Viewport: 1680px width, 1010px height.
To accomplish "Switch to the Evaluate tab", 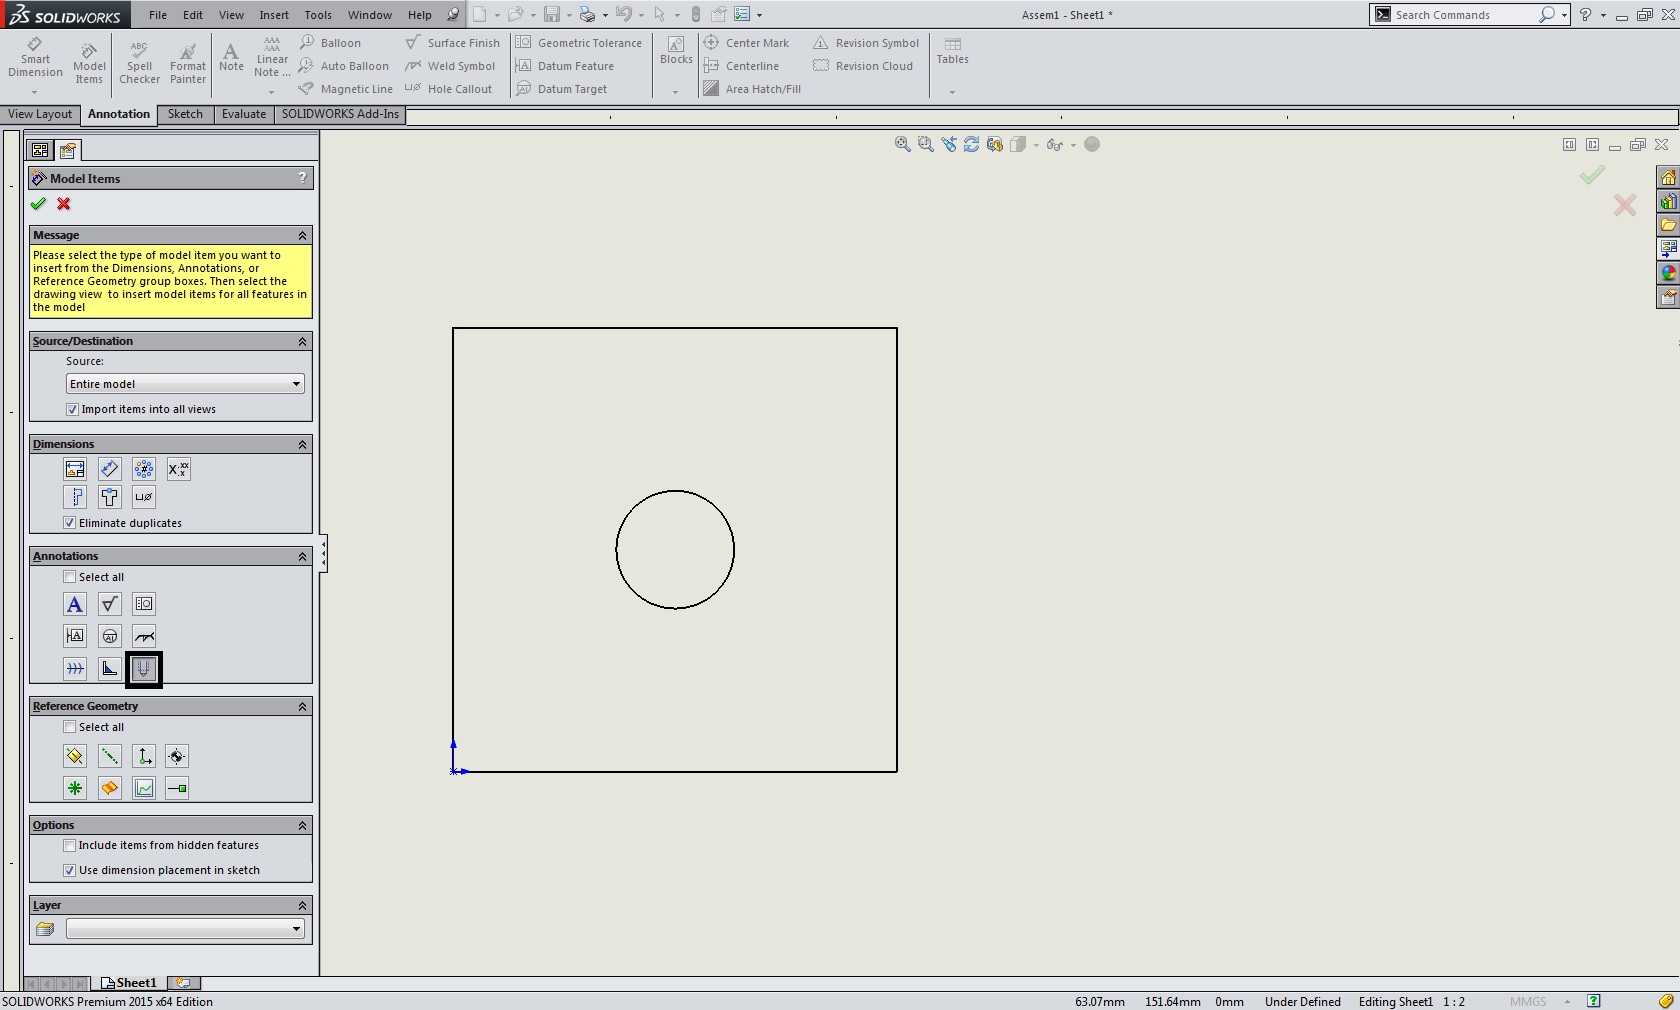I will (244, 114).
